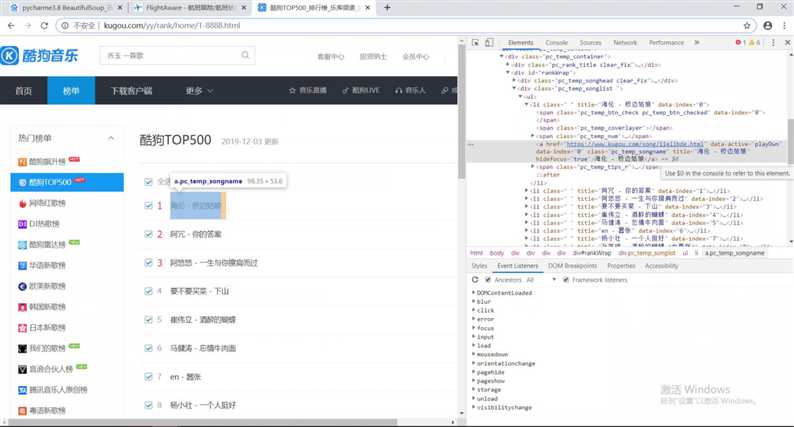Open a new browser tab with plus icon

pos(387,8)
